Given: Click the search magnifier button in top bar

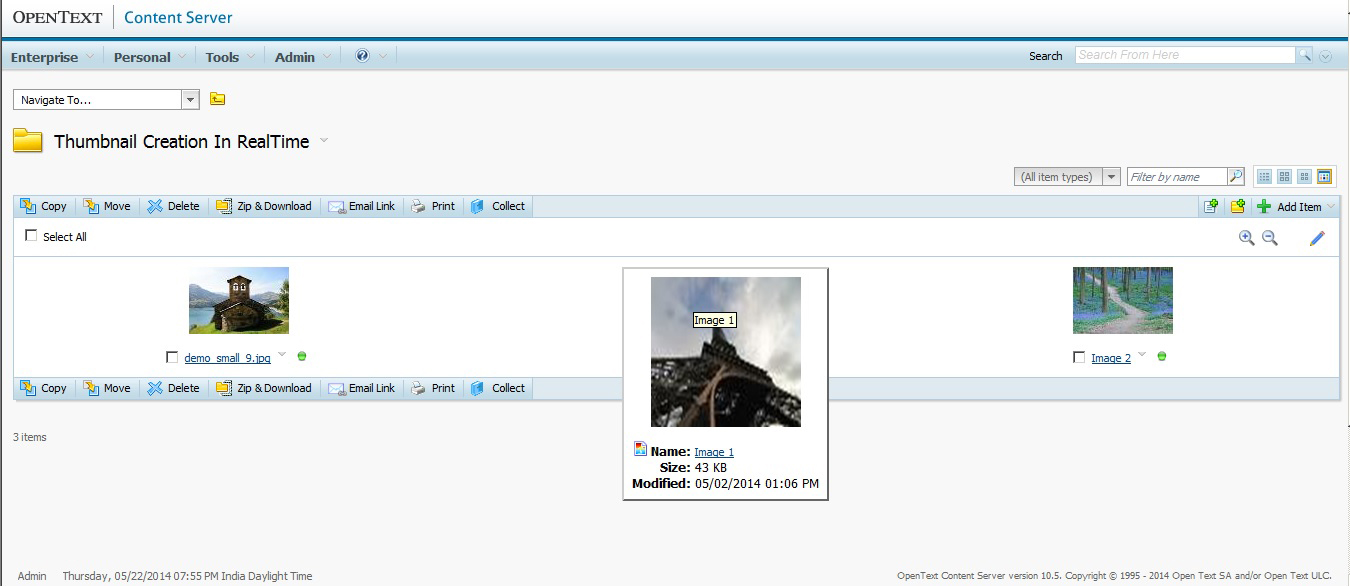Looking at the screenshot, I should (1304, 56).
